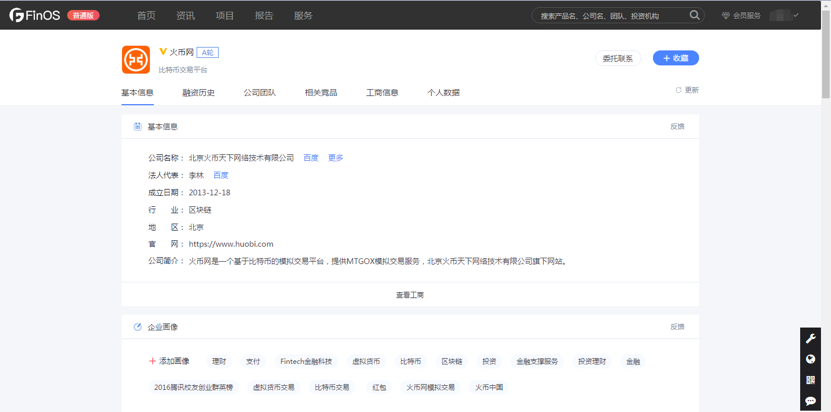Image resolution: width=831 pixels, height=412 pixels.
Task: Click the A轮 funding round tag
Action: [x=207, y=52]
